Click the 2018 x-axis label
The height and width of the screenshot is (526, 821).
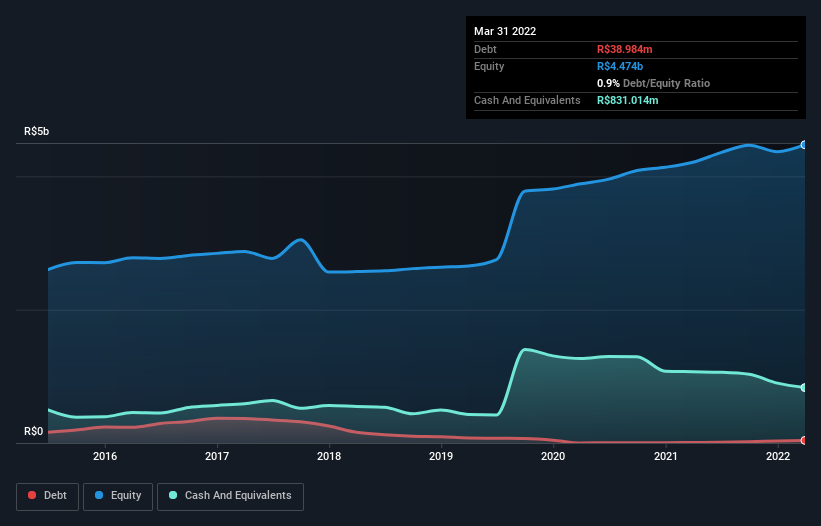[x=329, y=456]
